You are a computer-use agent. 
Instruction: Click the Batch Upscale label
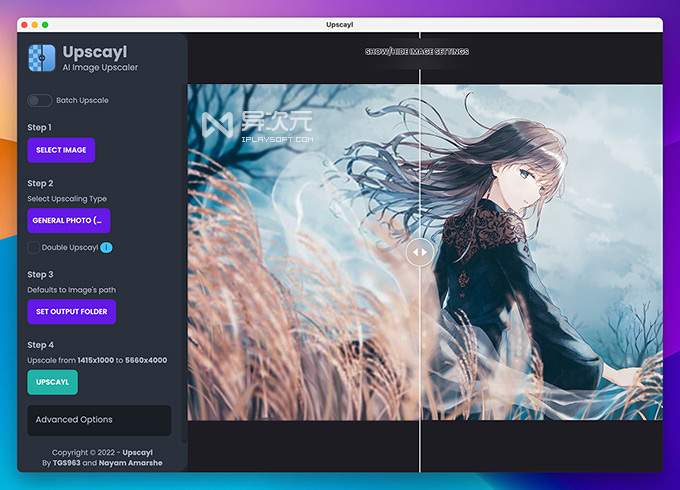click(82, 101)
